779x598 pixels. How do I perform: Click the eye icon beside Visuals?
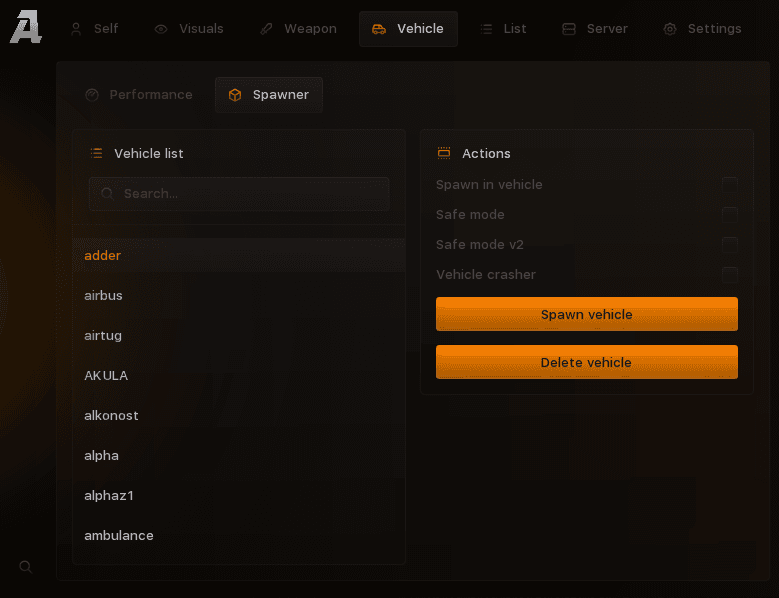pyautogui.click(x=160, y=29)
